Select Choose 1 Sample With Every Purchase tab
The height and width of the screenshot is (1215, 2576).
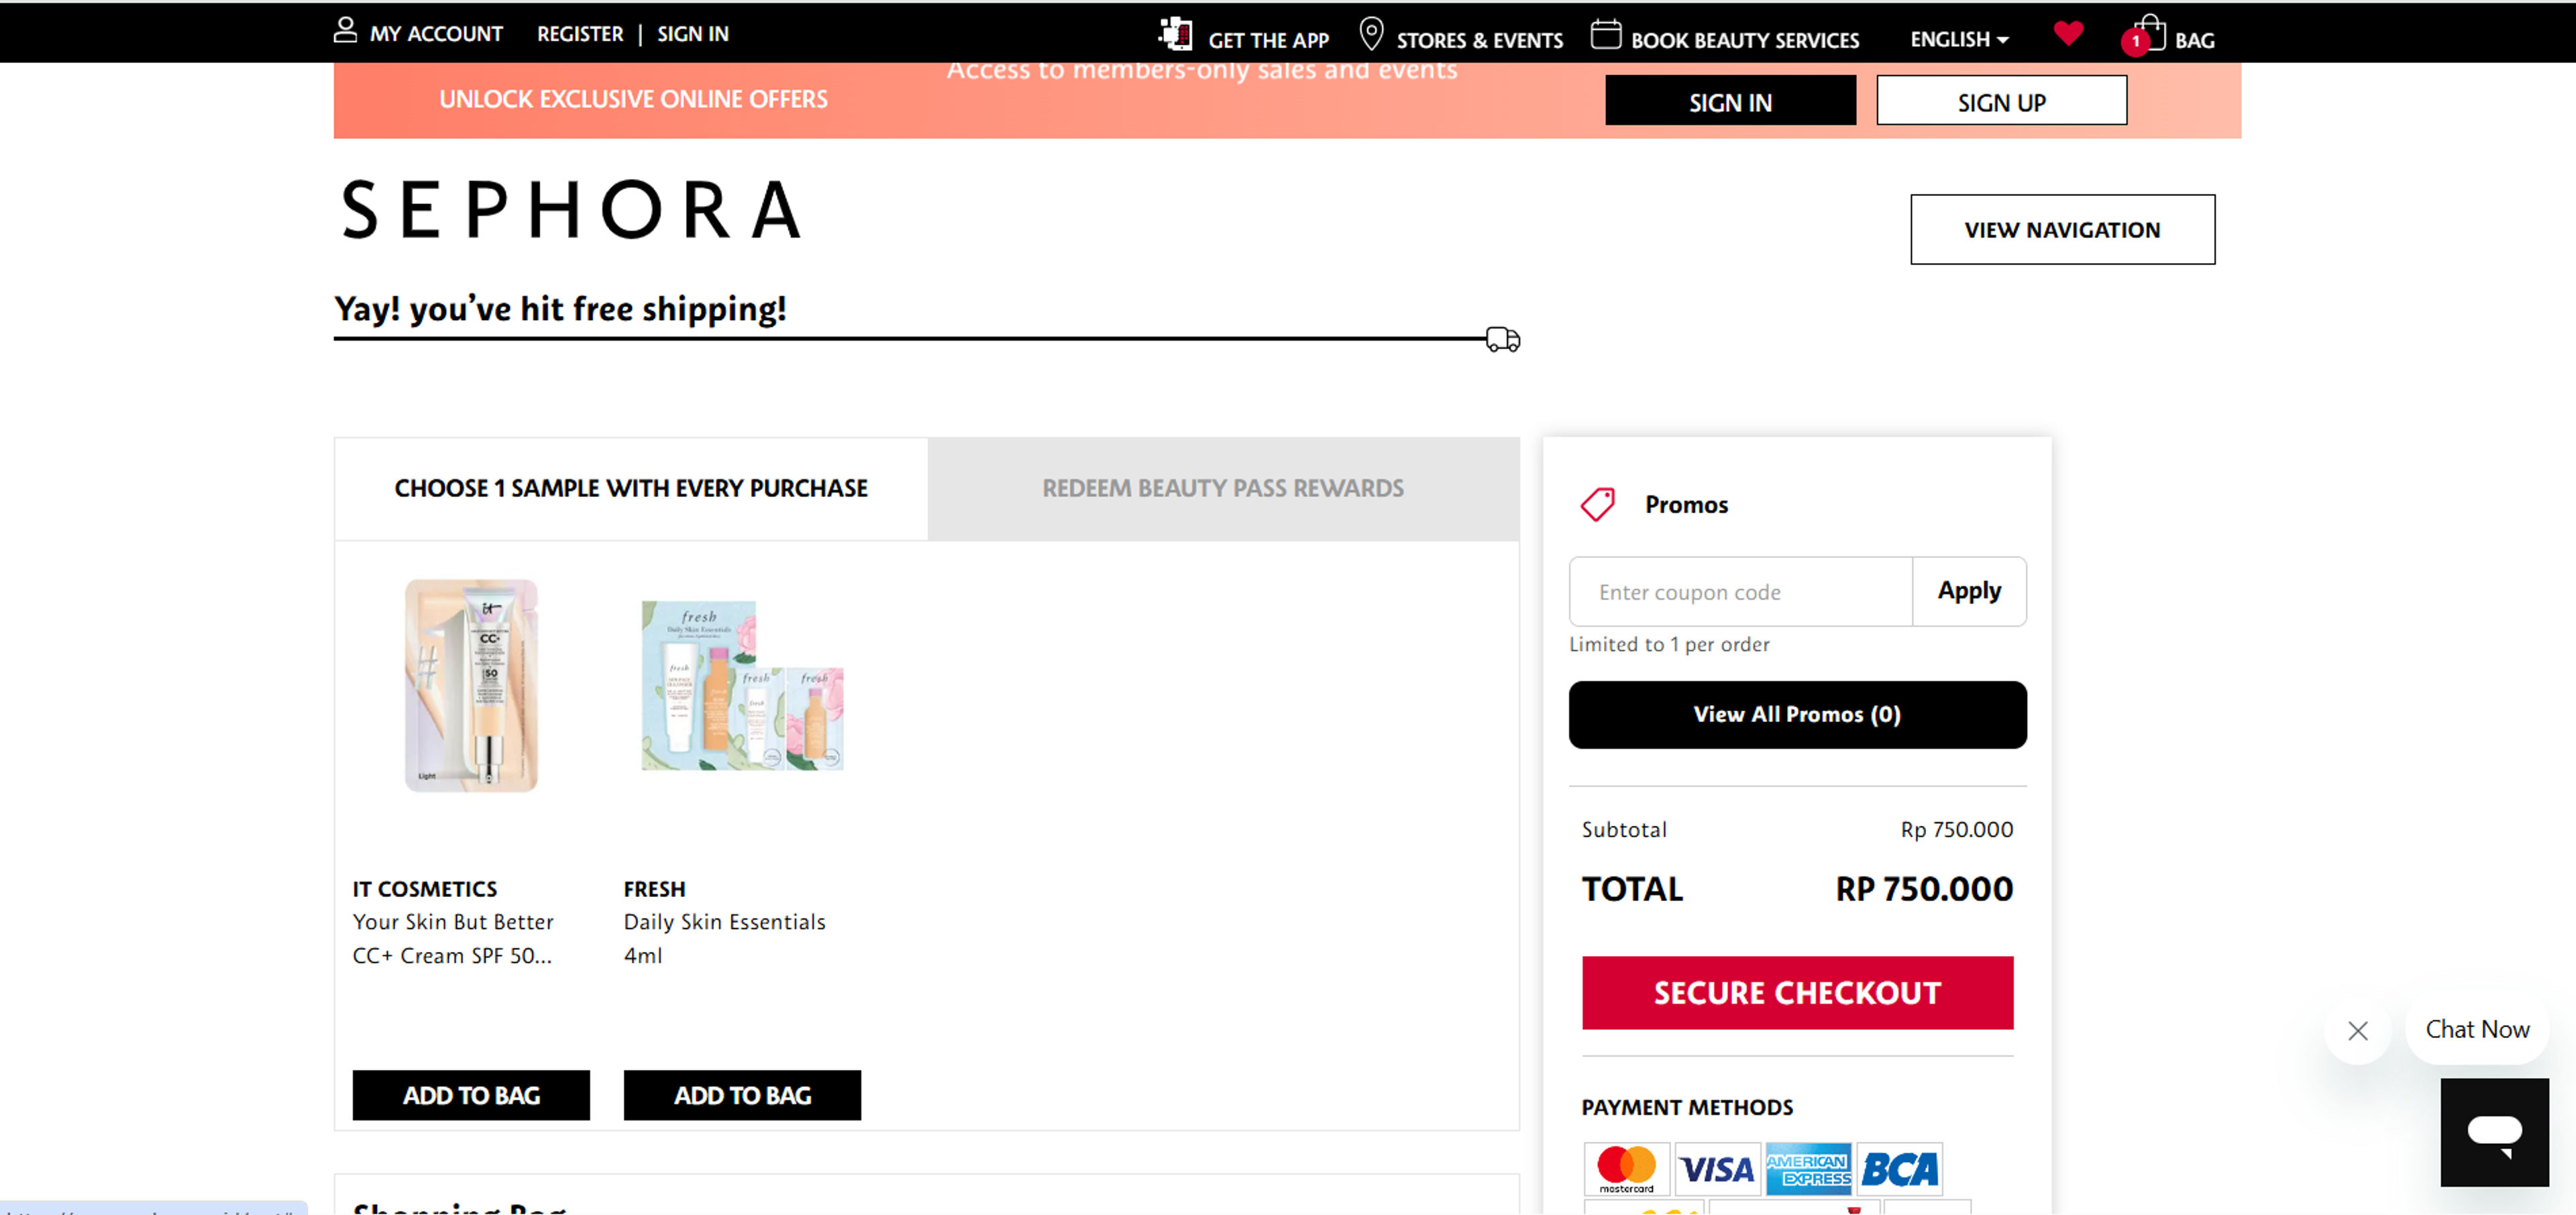631,489
